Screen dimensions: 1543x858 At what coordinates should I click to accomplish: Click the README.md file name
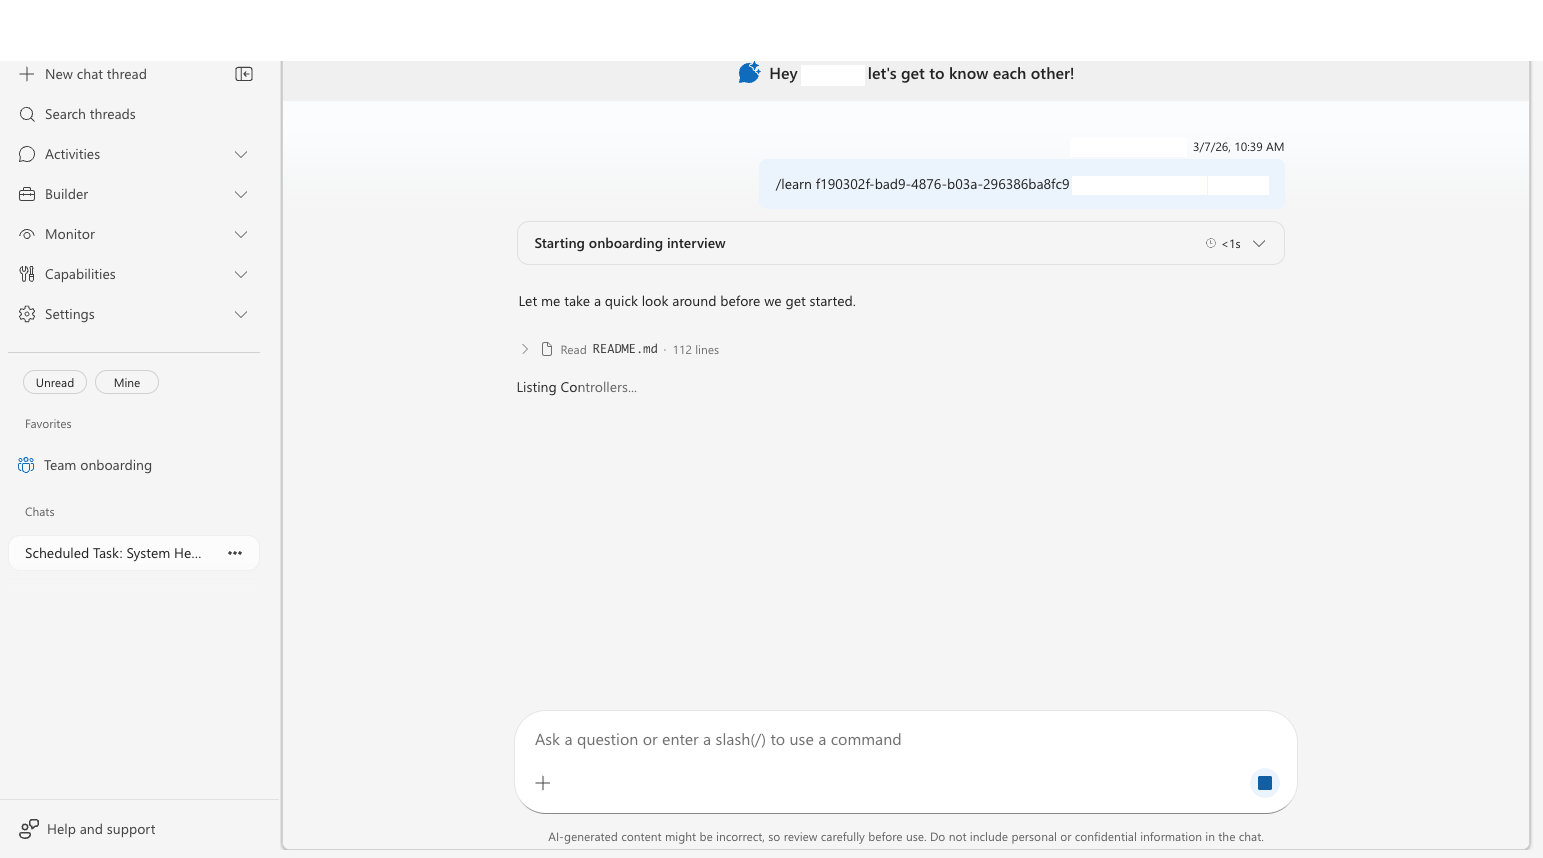click(625, 349)
